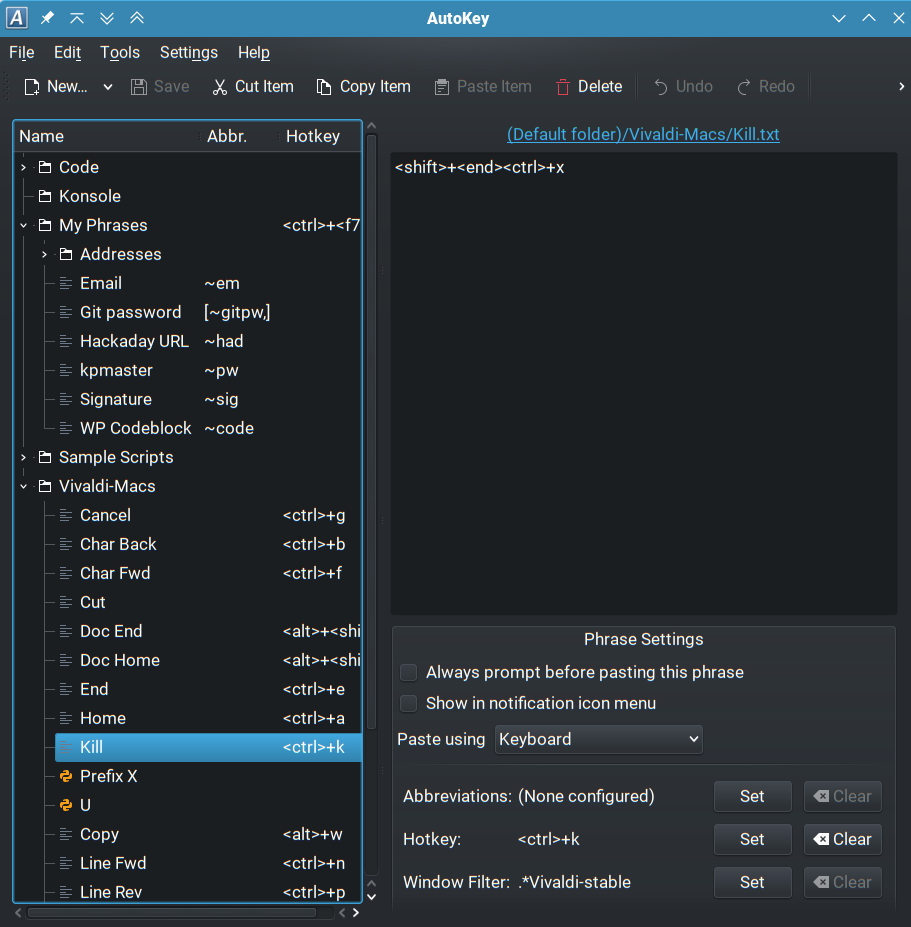
Task: Open the Settings menu
Action: coord(188,53)
